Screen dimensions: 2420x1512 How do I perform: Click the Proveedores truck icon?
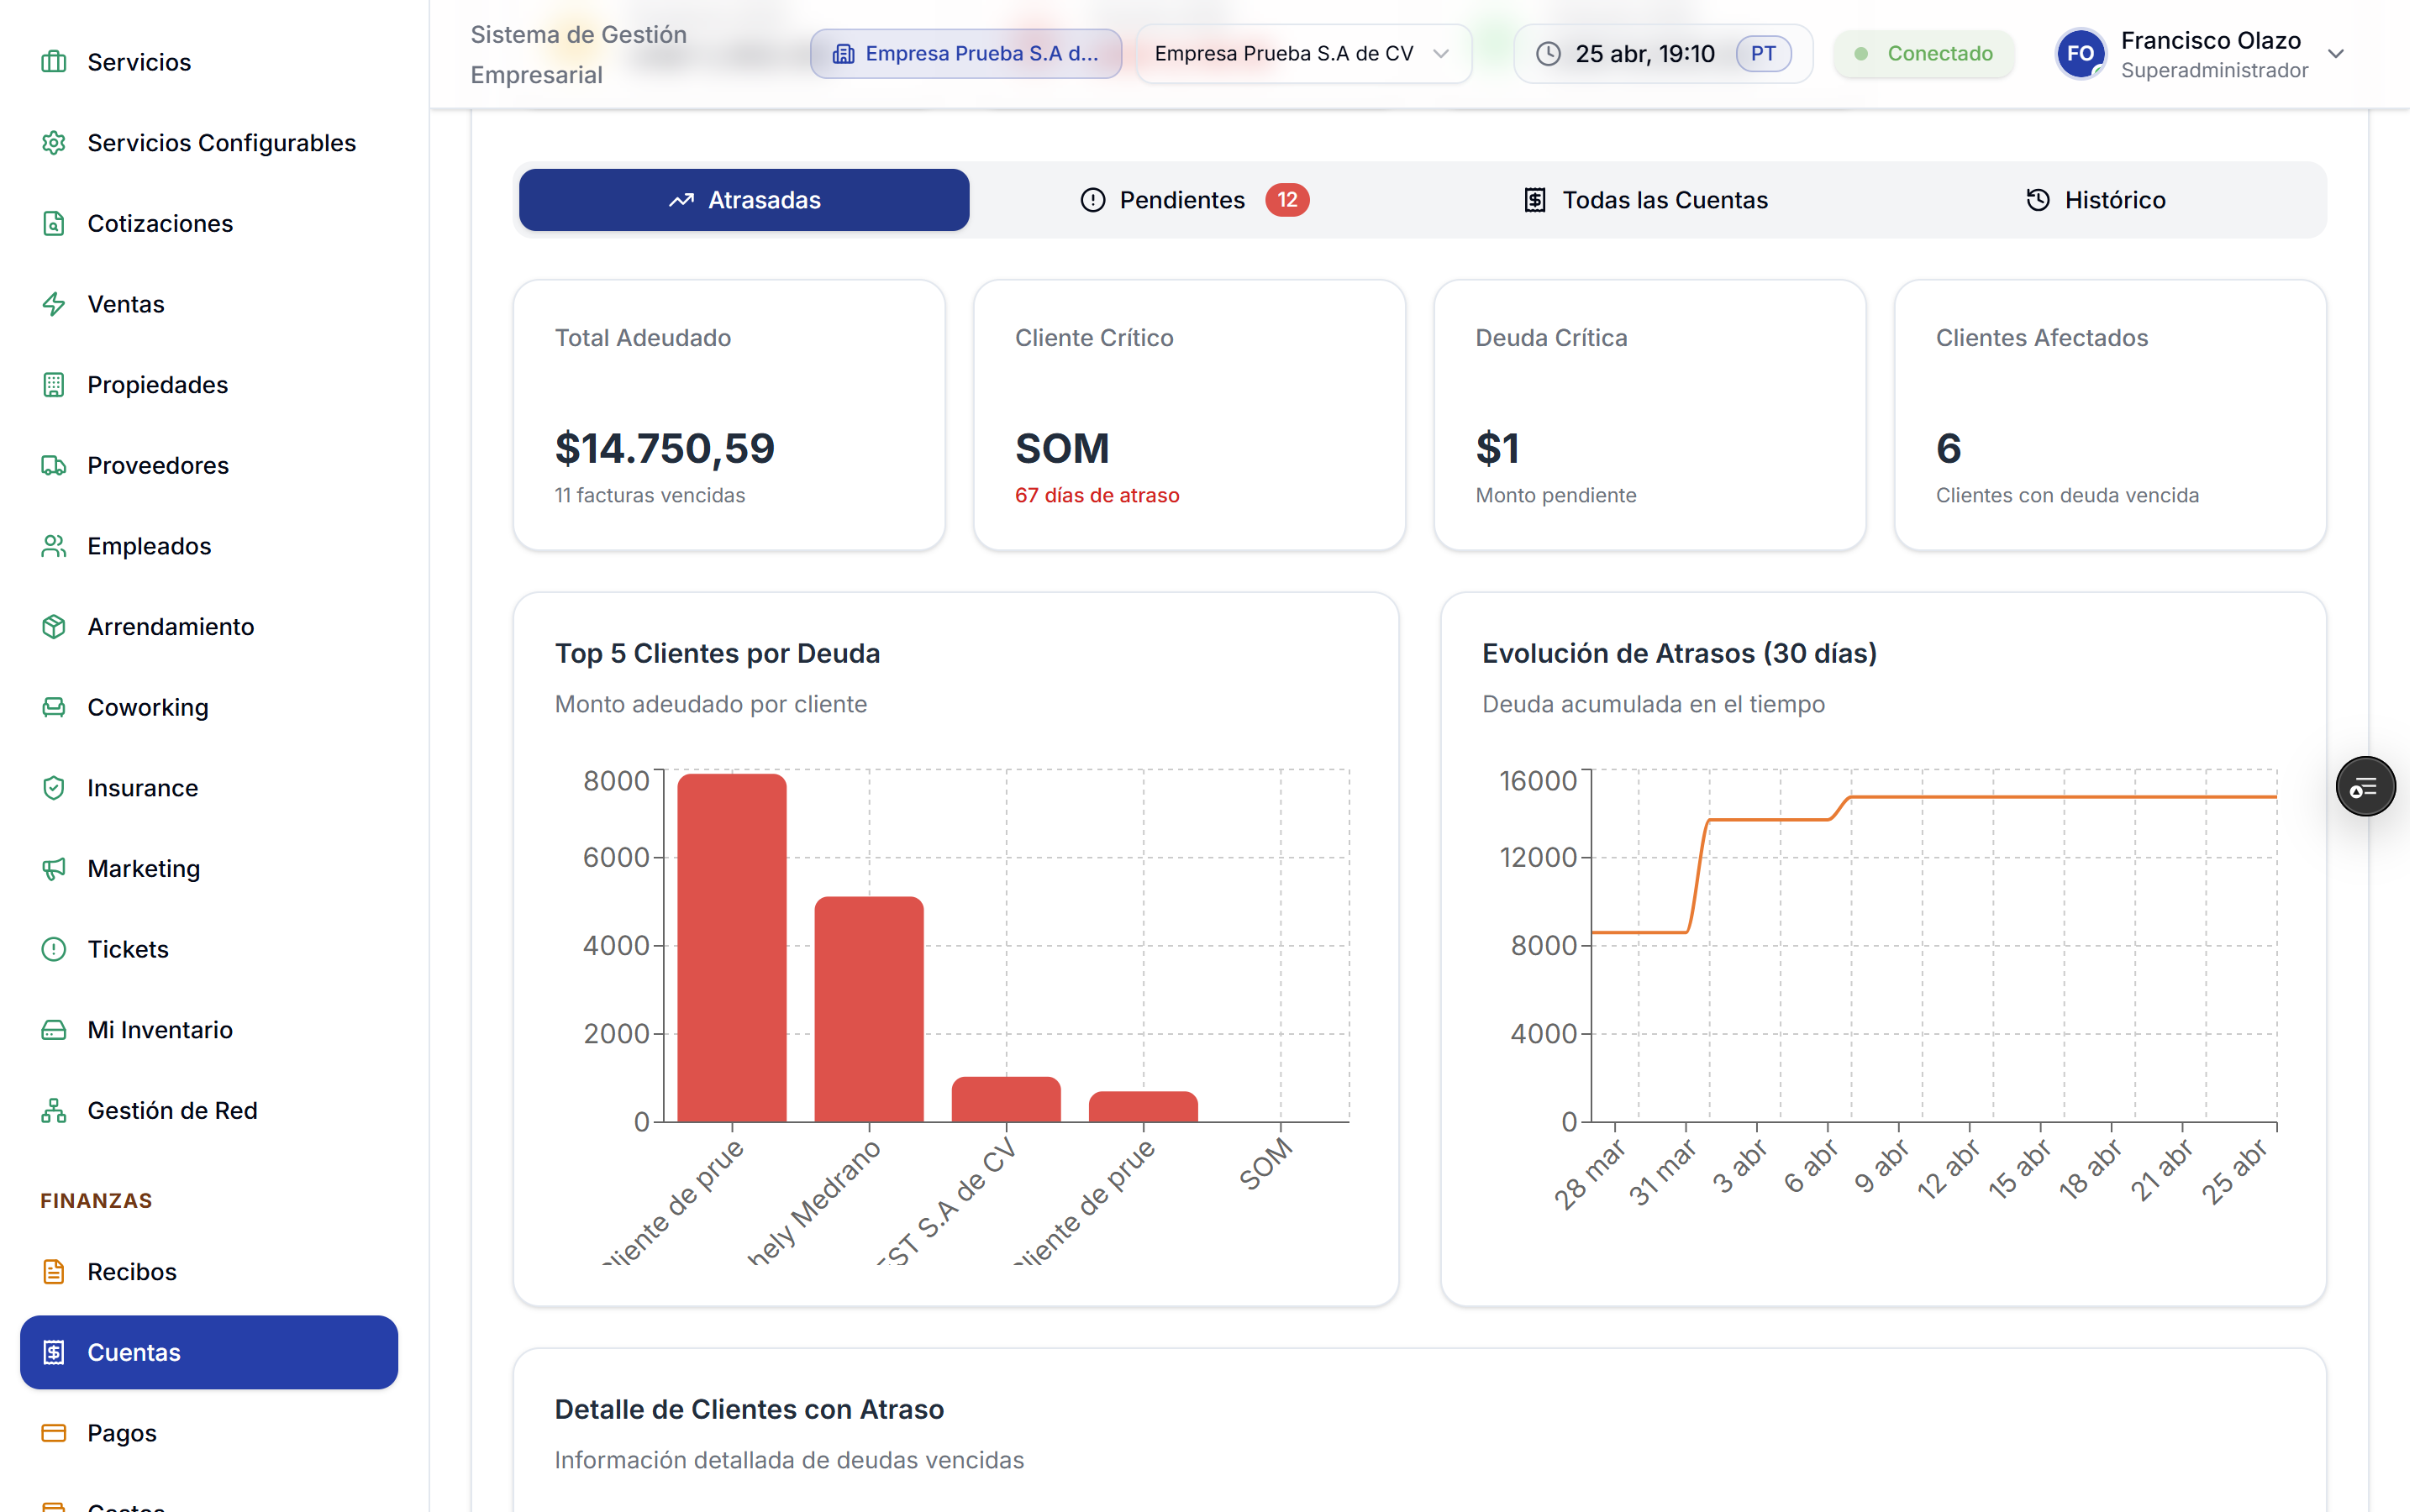point(54,465)
